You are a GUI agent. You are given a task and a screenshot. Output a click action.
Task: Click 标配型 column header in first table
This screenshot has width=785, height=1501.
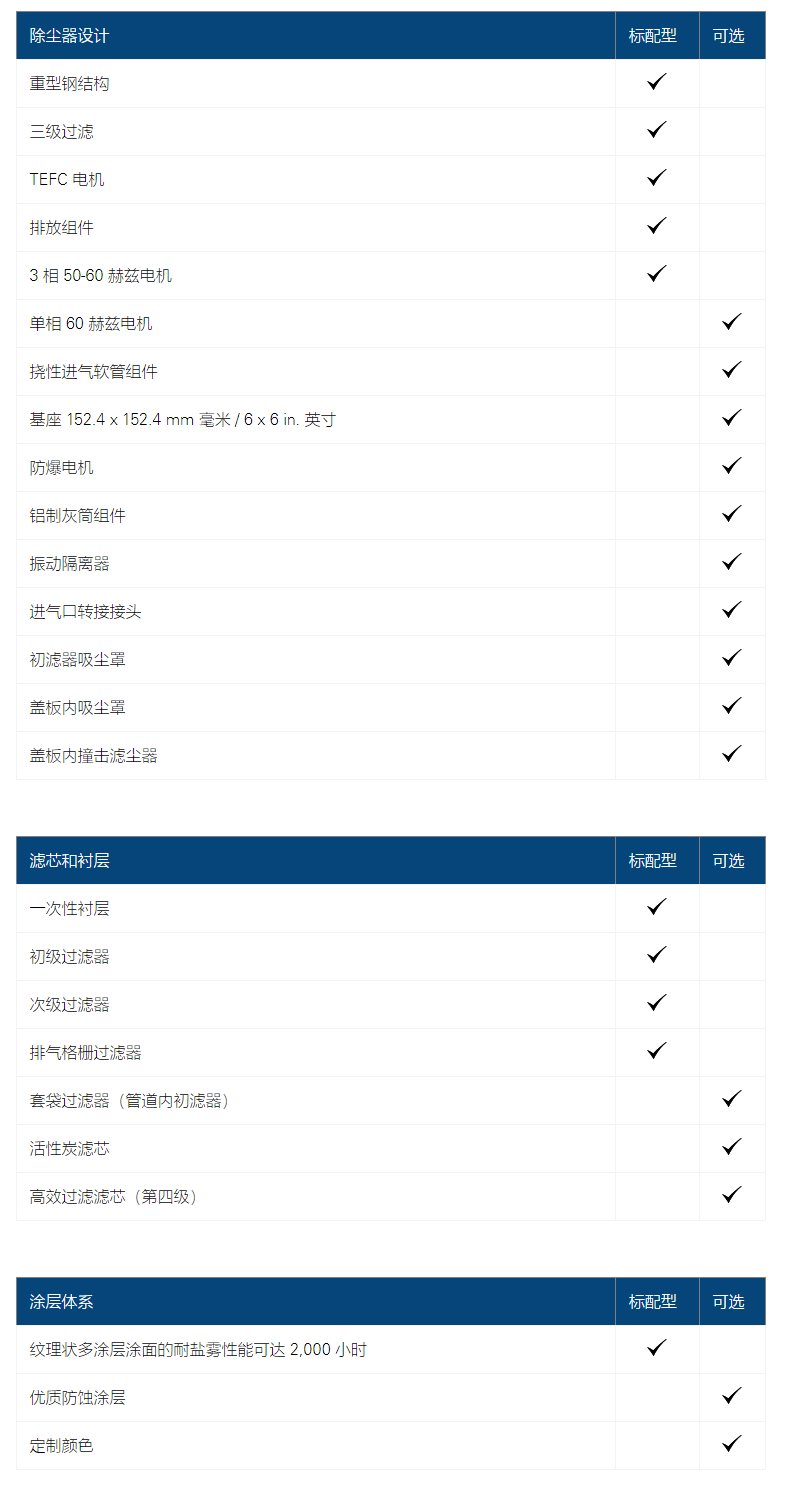(x=653, y=36)
